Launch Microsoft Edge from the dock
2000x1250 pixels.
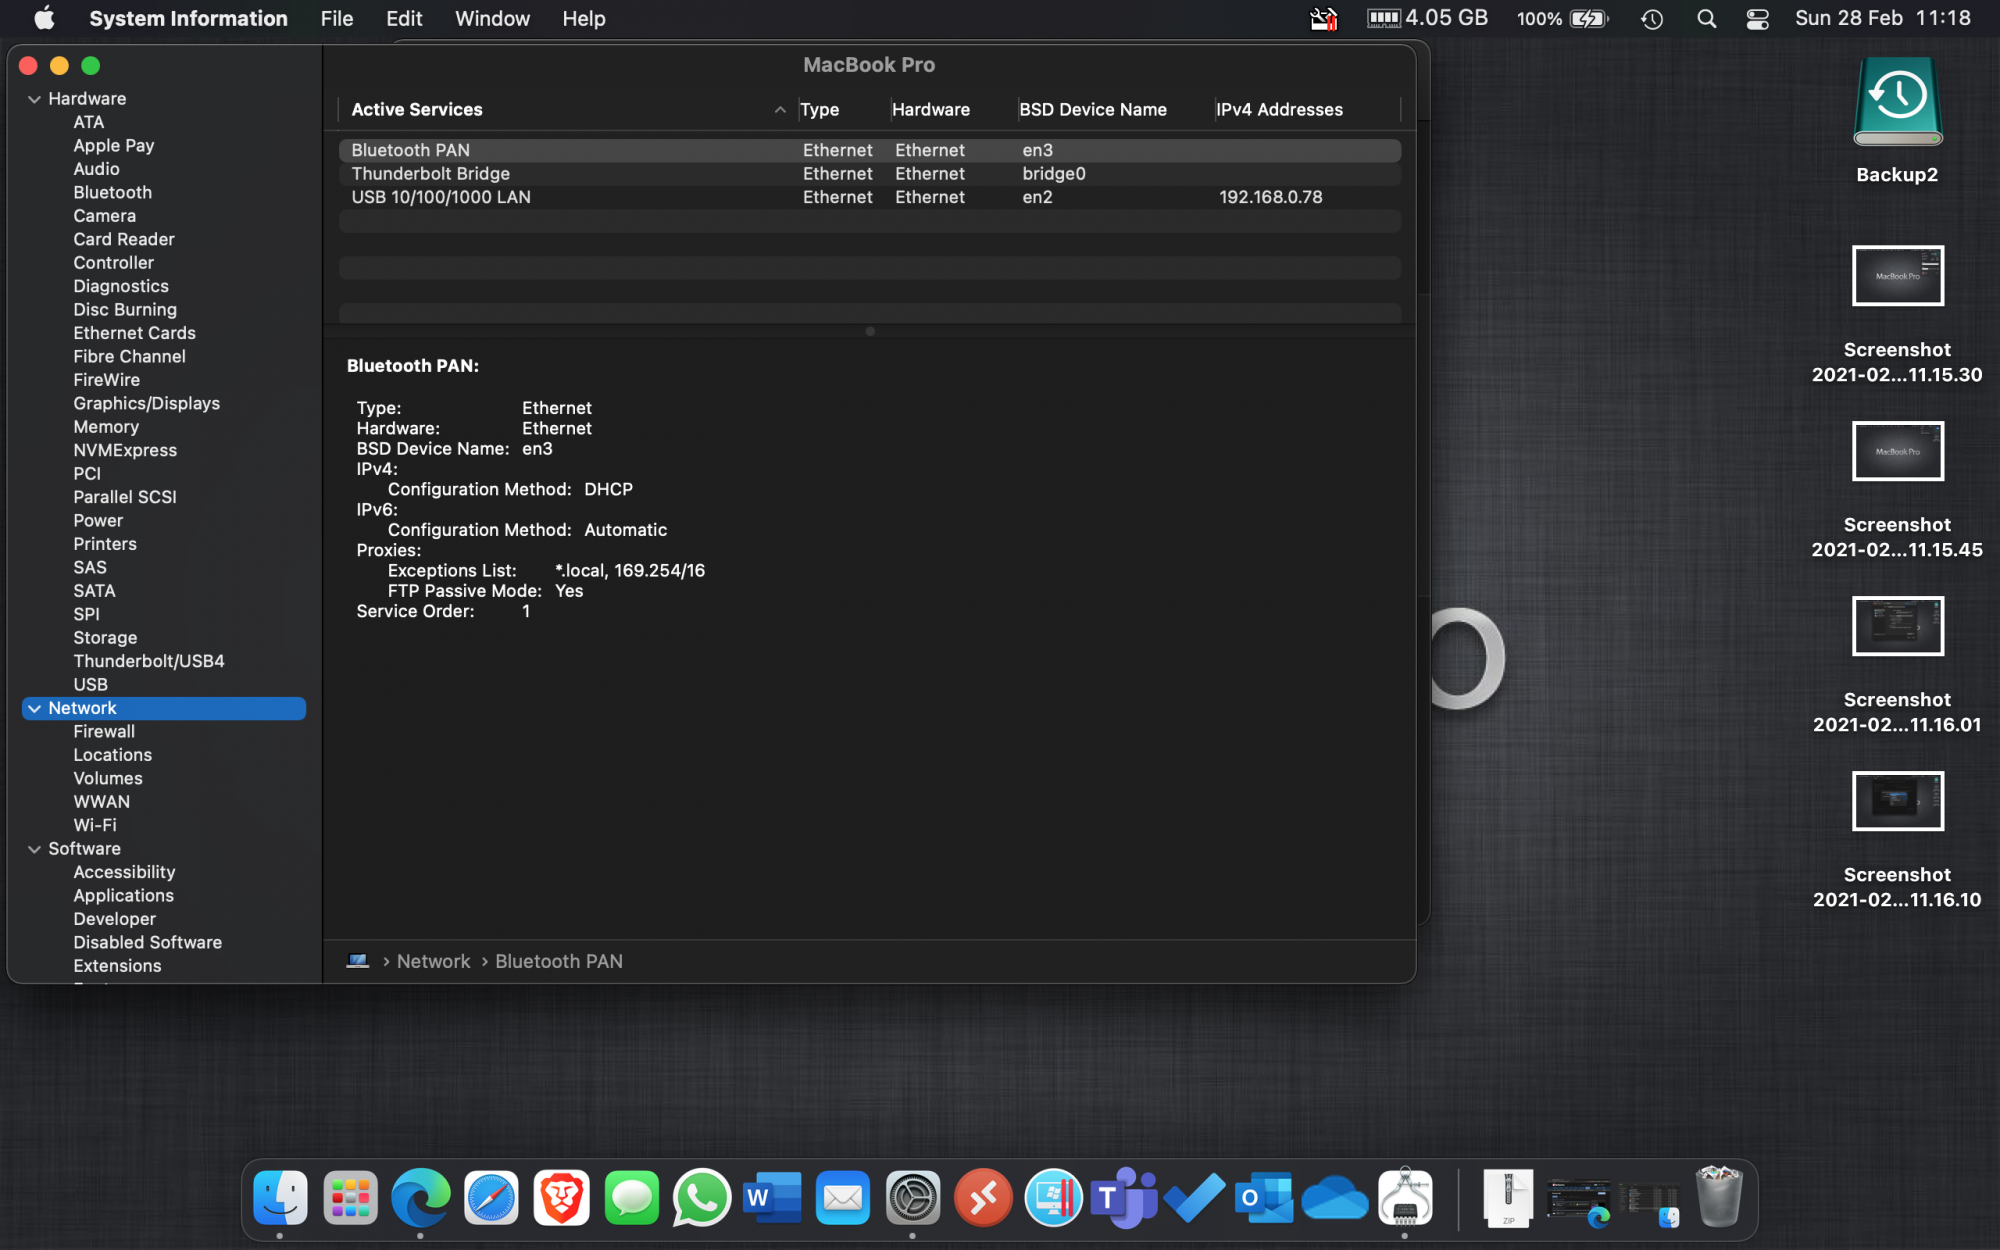click(x=420, y=1197)
